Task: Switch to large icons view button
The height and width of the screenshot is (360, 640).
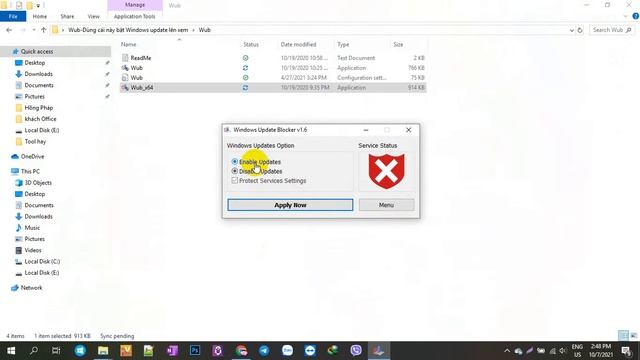Action: click(633, 336)
